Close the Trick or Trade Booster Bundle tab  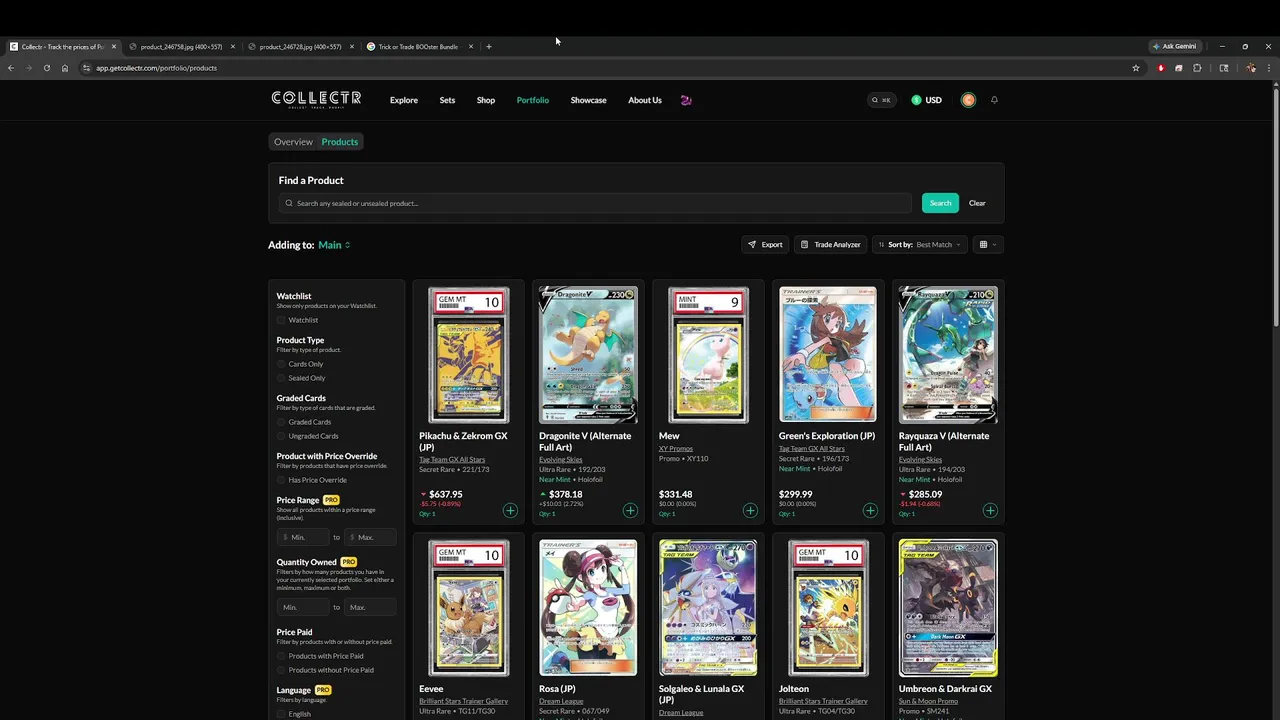471,46
